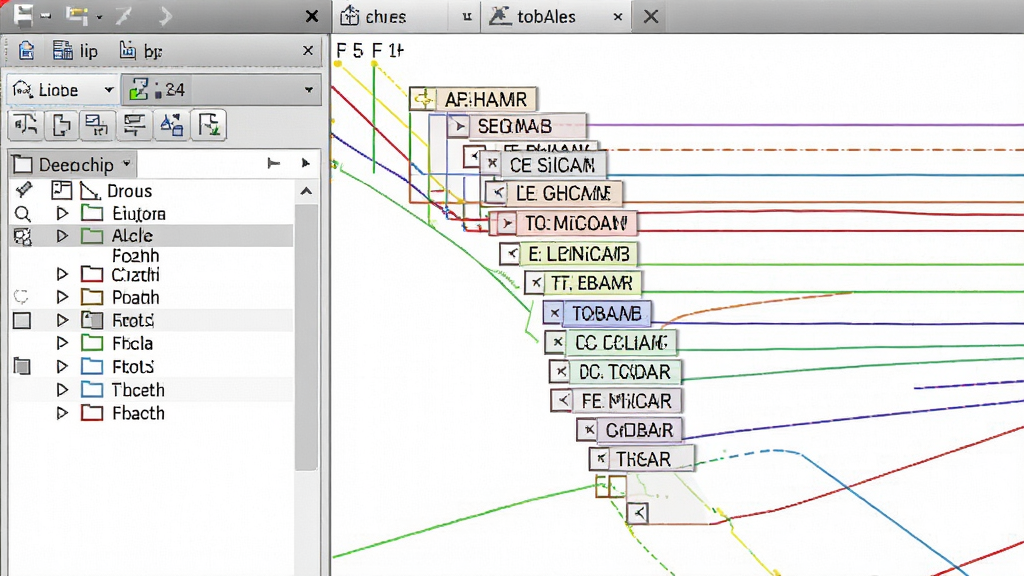This screenshot has height=576, width=1024.
Task: Toggle the X box on CE SICAM node
Action: [492, 163]
